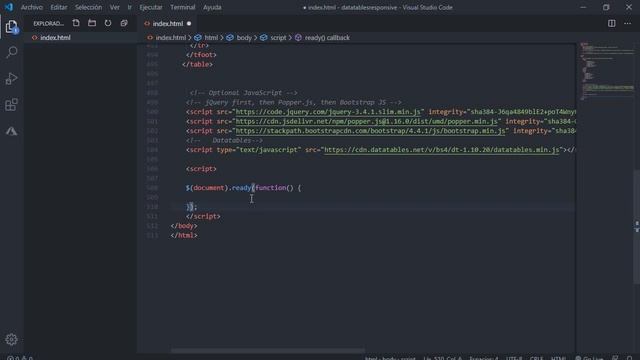This screenshot has height=360, width=640.
Task: Click the opening <script> tag line
Action: (201, 169)
